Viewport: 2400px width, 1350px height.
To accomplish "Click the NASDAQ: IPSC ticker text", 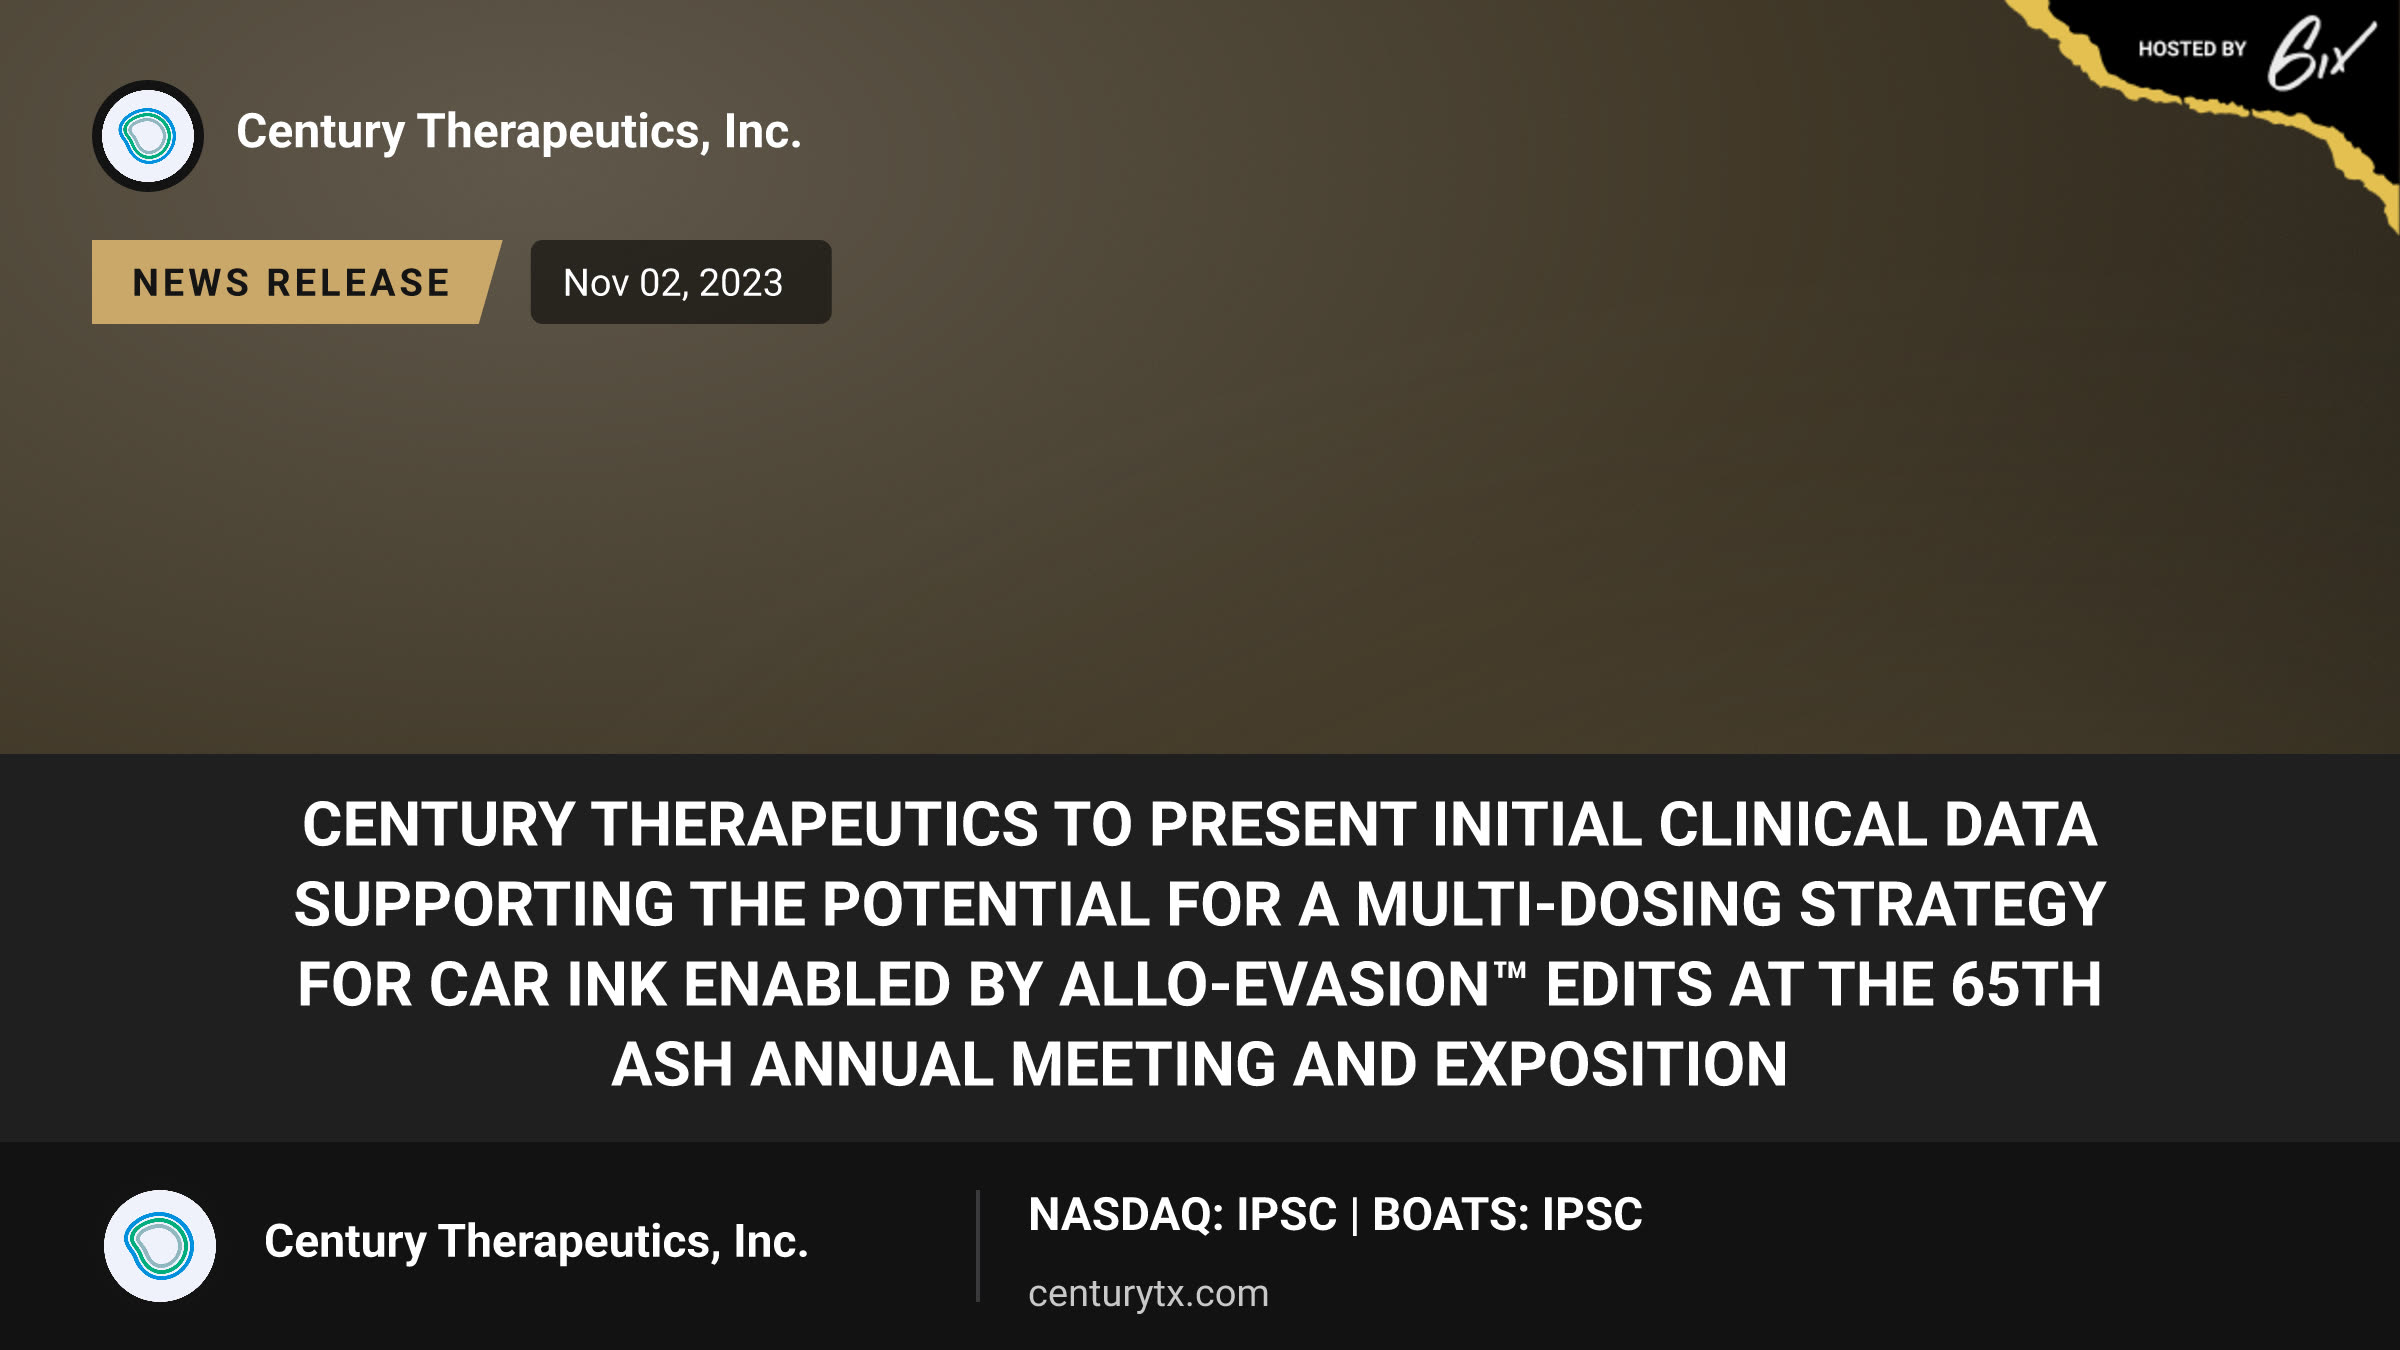I will point(1182,1215).
